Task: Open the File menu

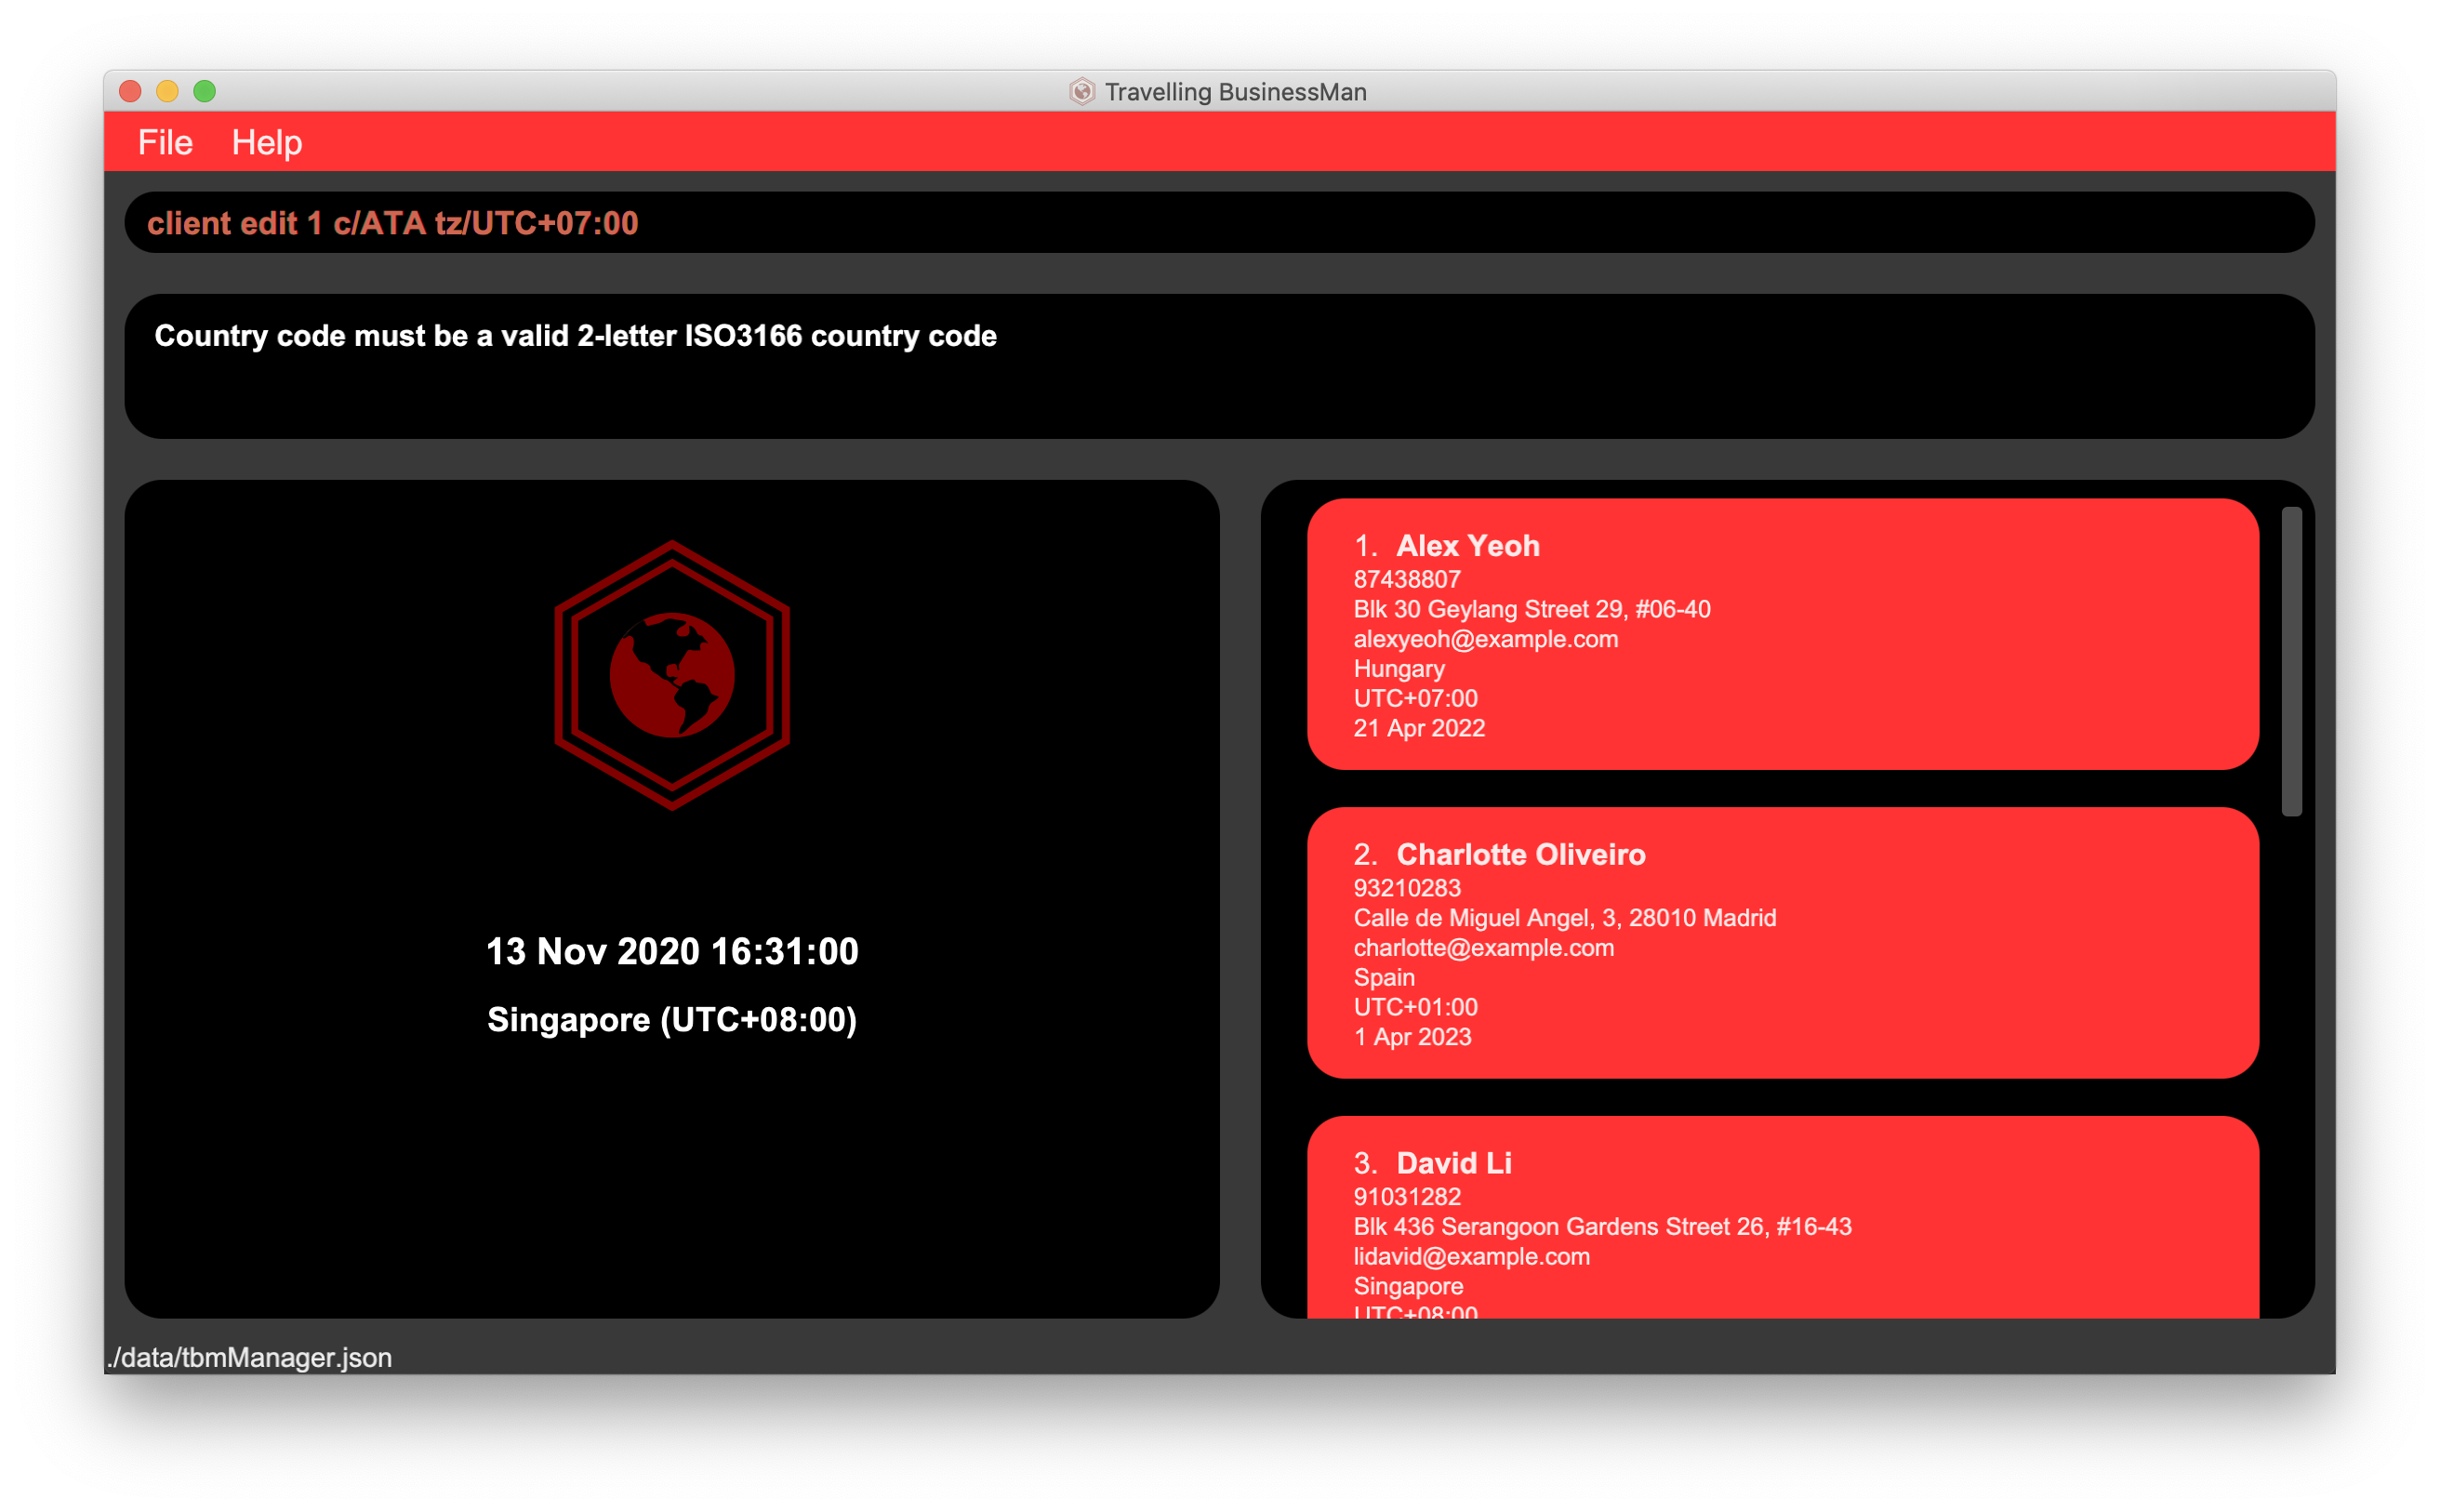Action: [x=165, y=142]
